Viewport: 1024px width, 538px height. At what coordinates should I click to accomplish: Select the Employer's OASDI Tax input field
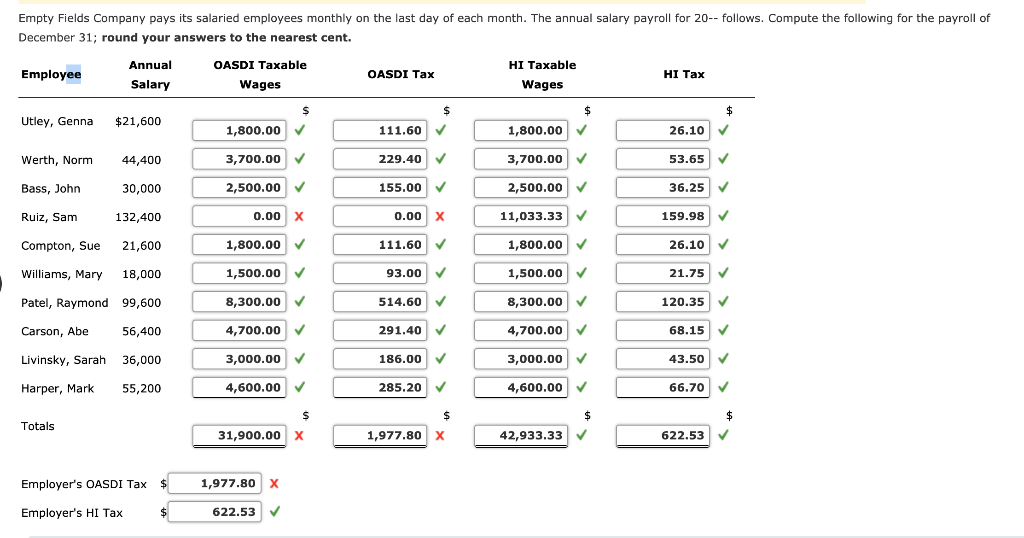215,484
